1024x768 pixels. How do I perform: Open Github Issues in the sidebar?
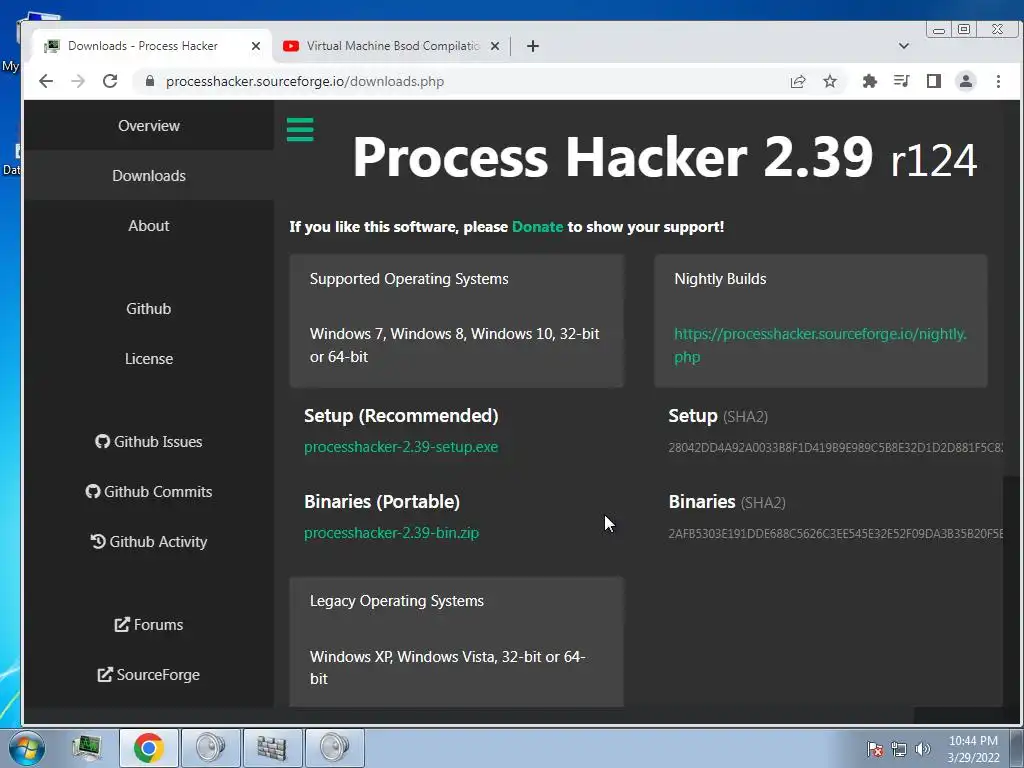point(149,441)
